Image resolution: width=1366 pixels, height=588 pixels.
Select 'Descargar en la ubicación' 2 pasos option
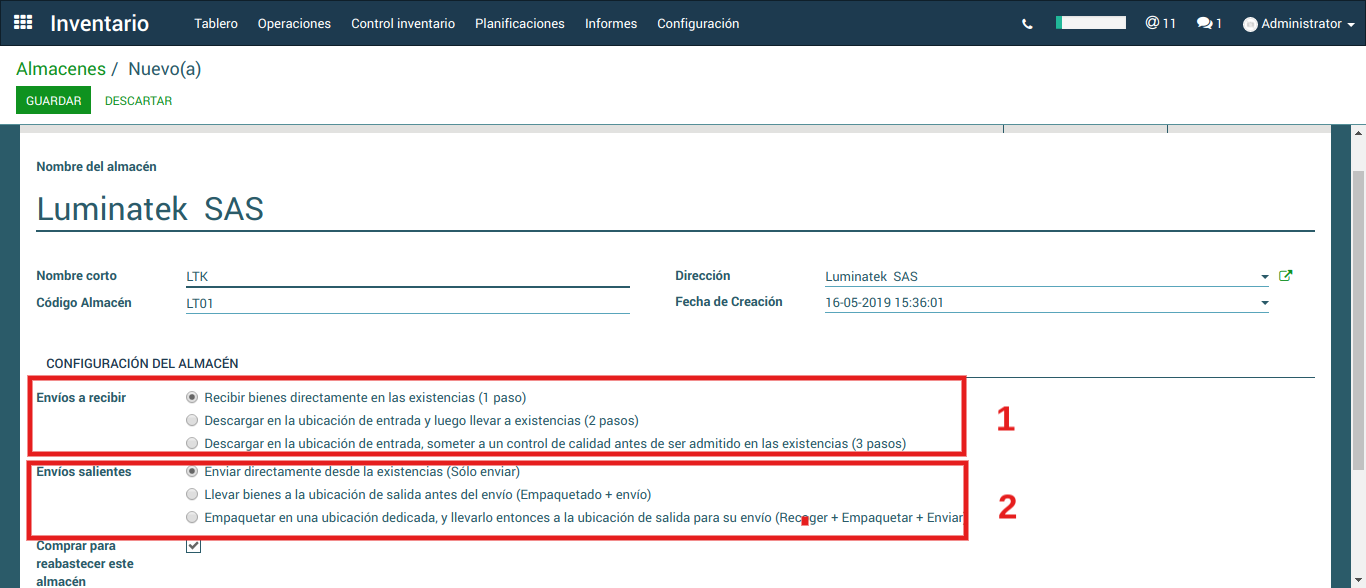[x=192, y=420]
